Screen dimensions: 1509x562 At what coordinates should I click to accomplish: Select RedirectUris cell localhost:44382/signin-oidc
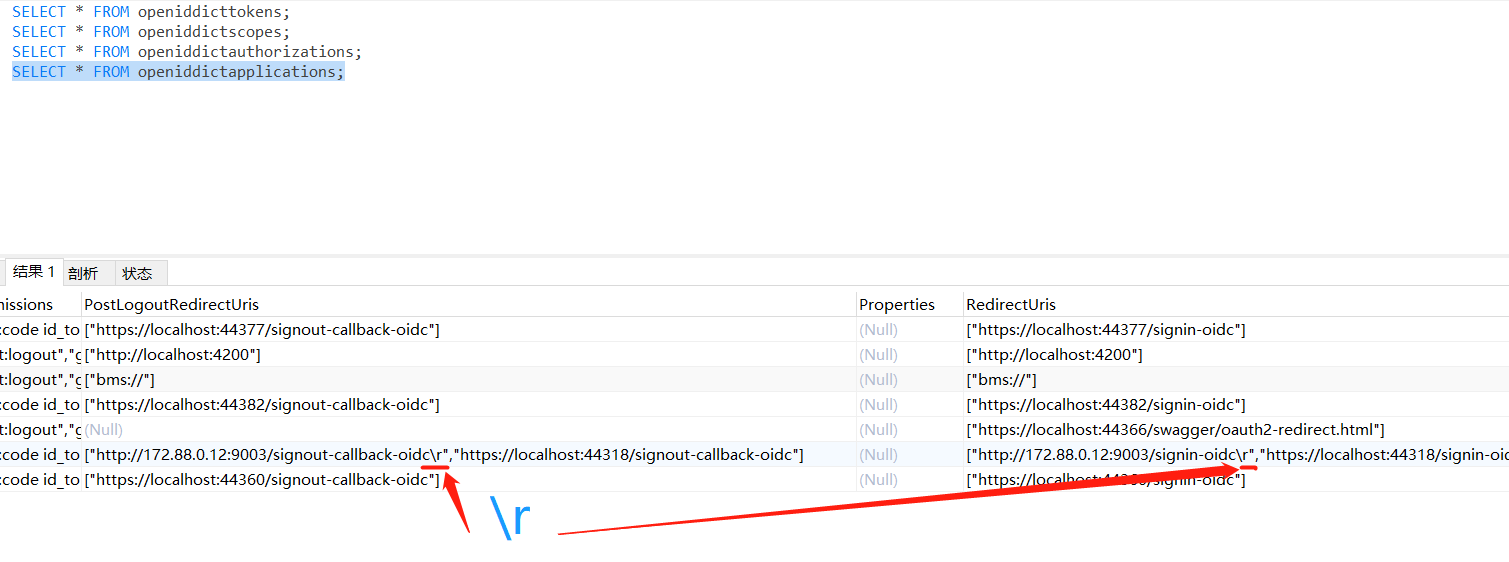1235,405
